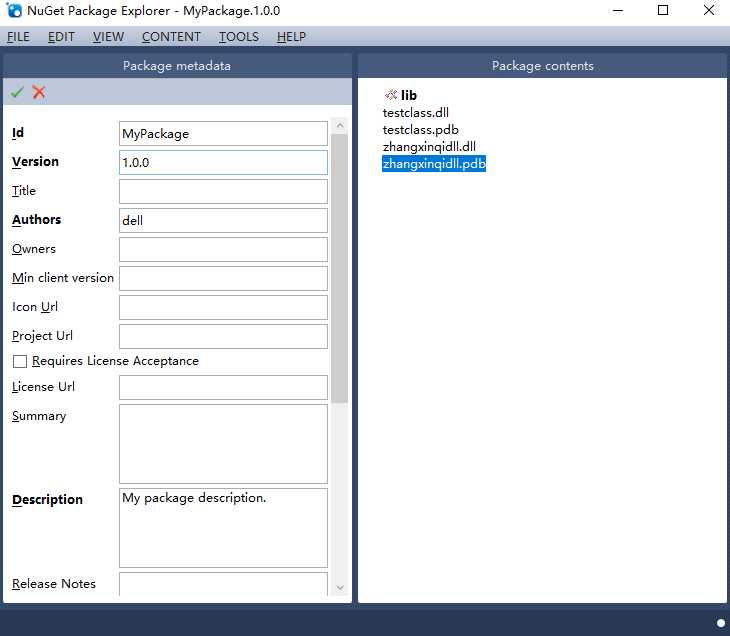Open the FILE menu
Screen dimensions: 730x636
pos(18,37)
